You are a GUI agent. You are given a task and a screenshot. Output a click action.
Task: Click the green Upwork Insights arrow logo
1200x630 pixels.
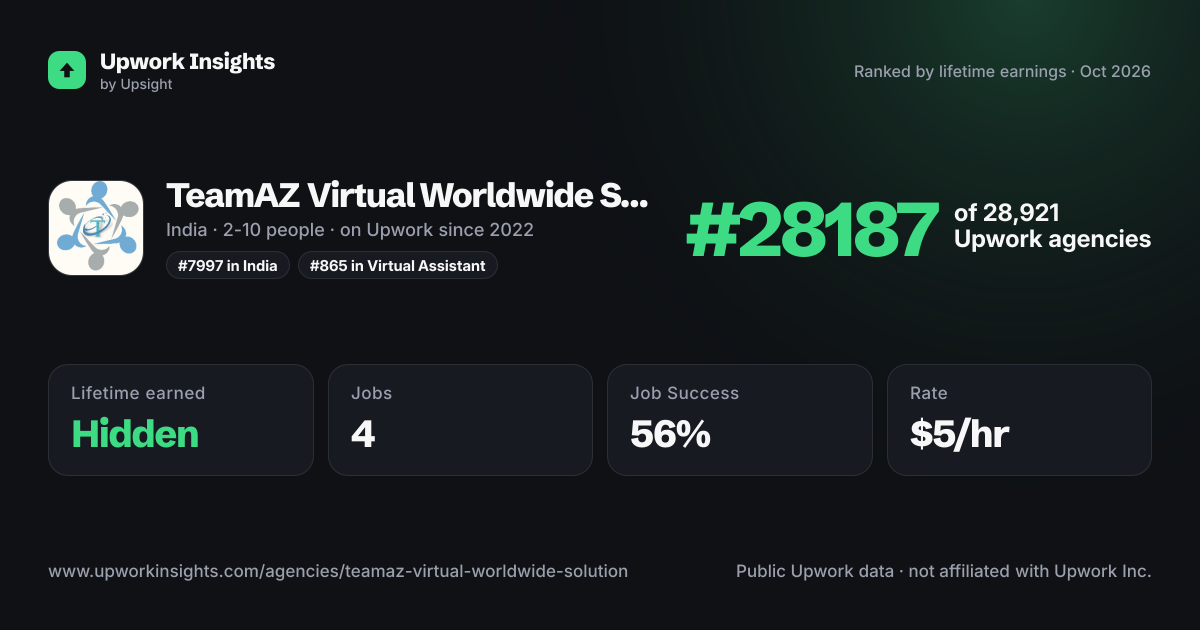point(67,70)
